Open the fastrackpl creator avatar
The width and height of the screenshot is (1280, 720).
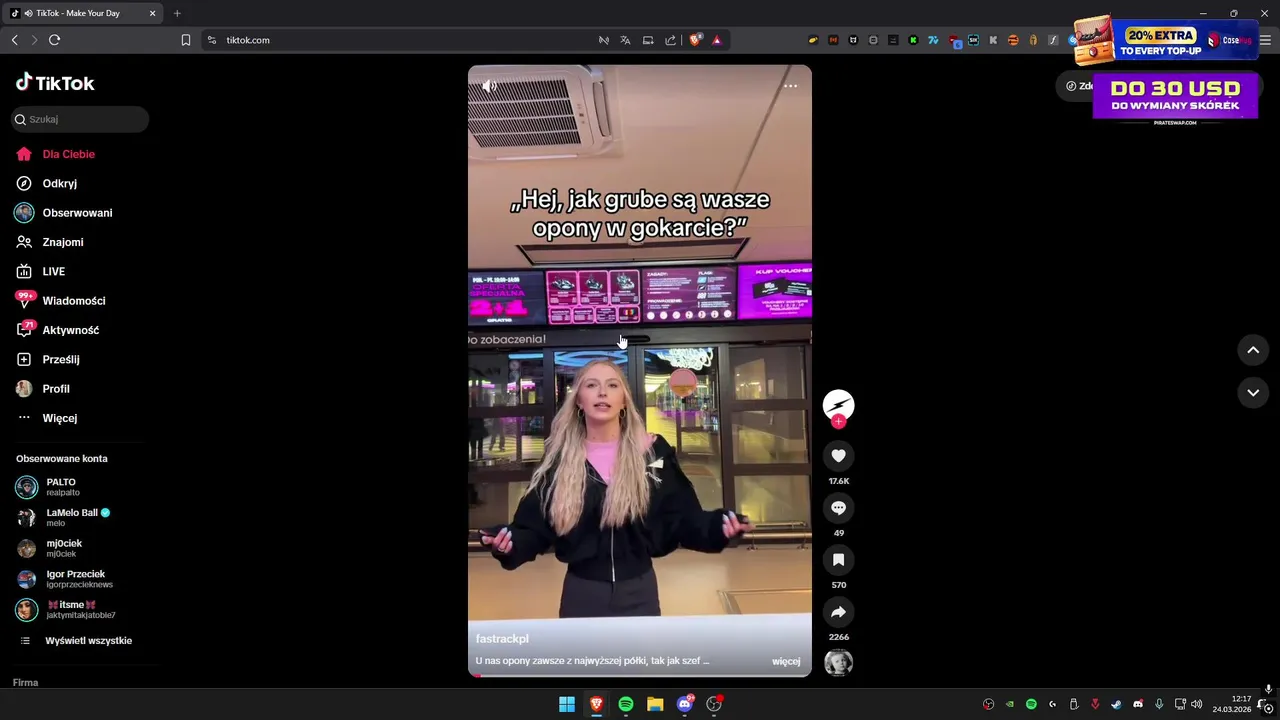click(x=838, y=404)
